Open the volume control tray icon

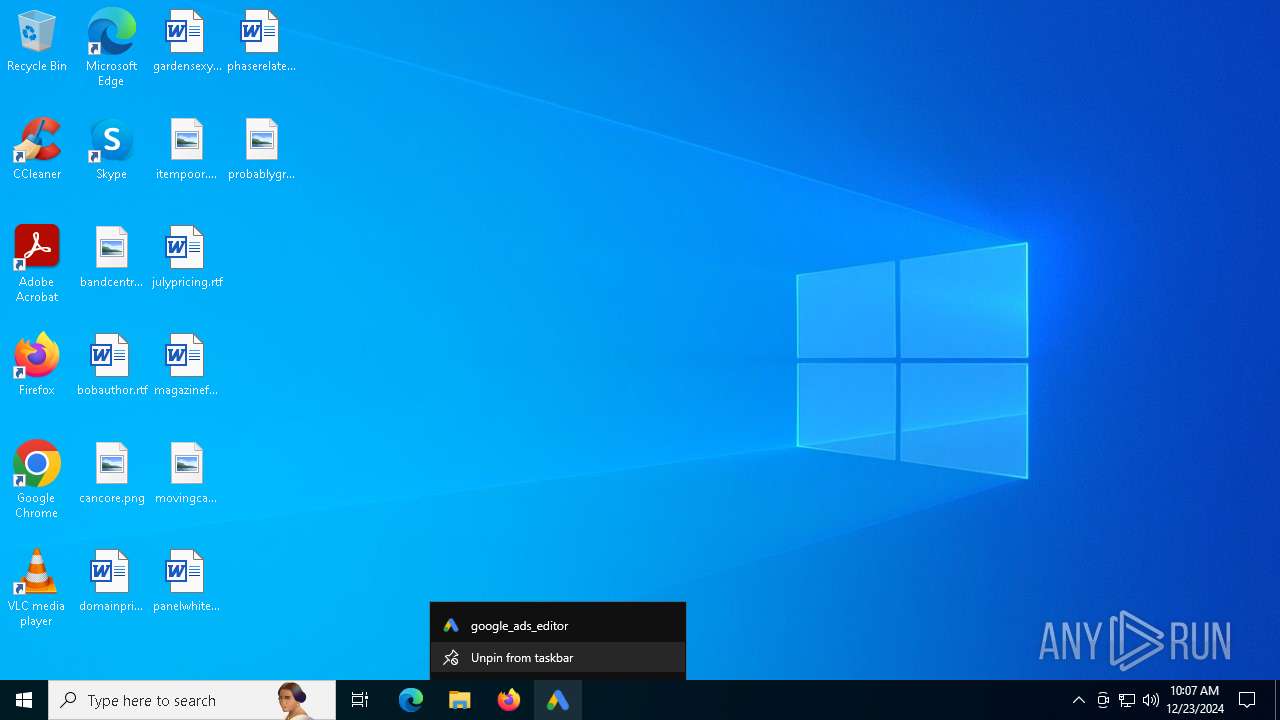(x=1151, y=700)
